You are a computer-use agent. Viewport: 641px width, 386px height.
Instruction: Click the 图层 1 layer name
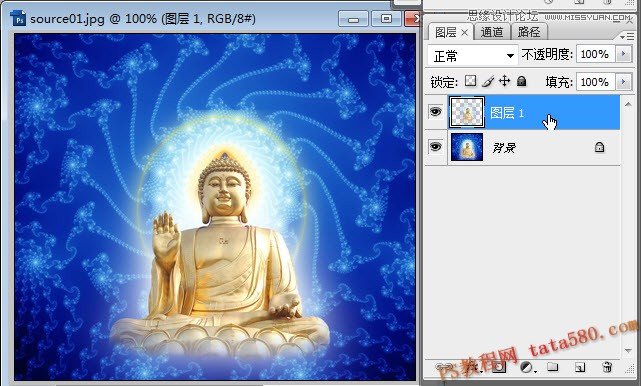coord(507,113)
